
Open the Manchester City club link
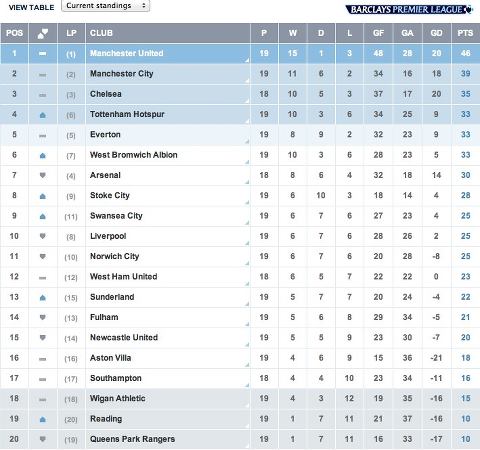(122, 74)
